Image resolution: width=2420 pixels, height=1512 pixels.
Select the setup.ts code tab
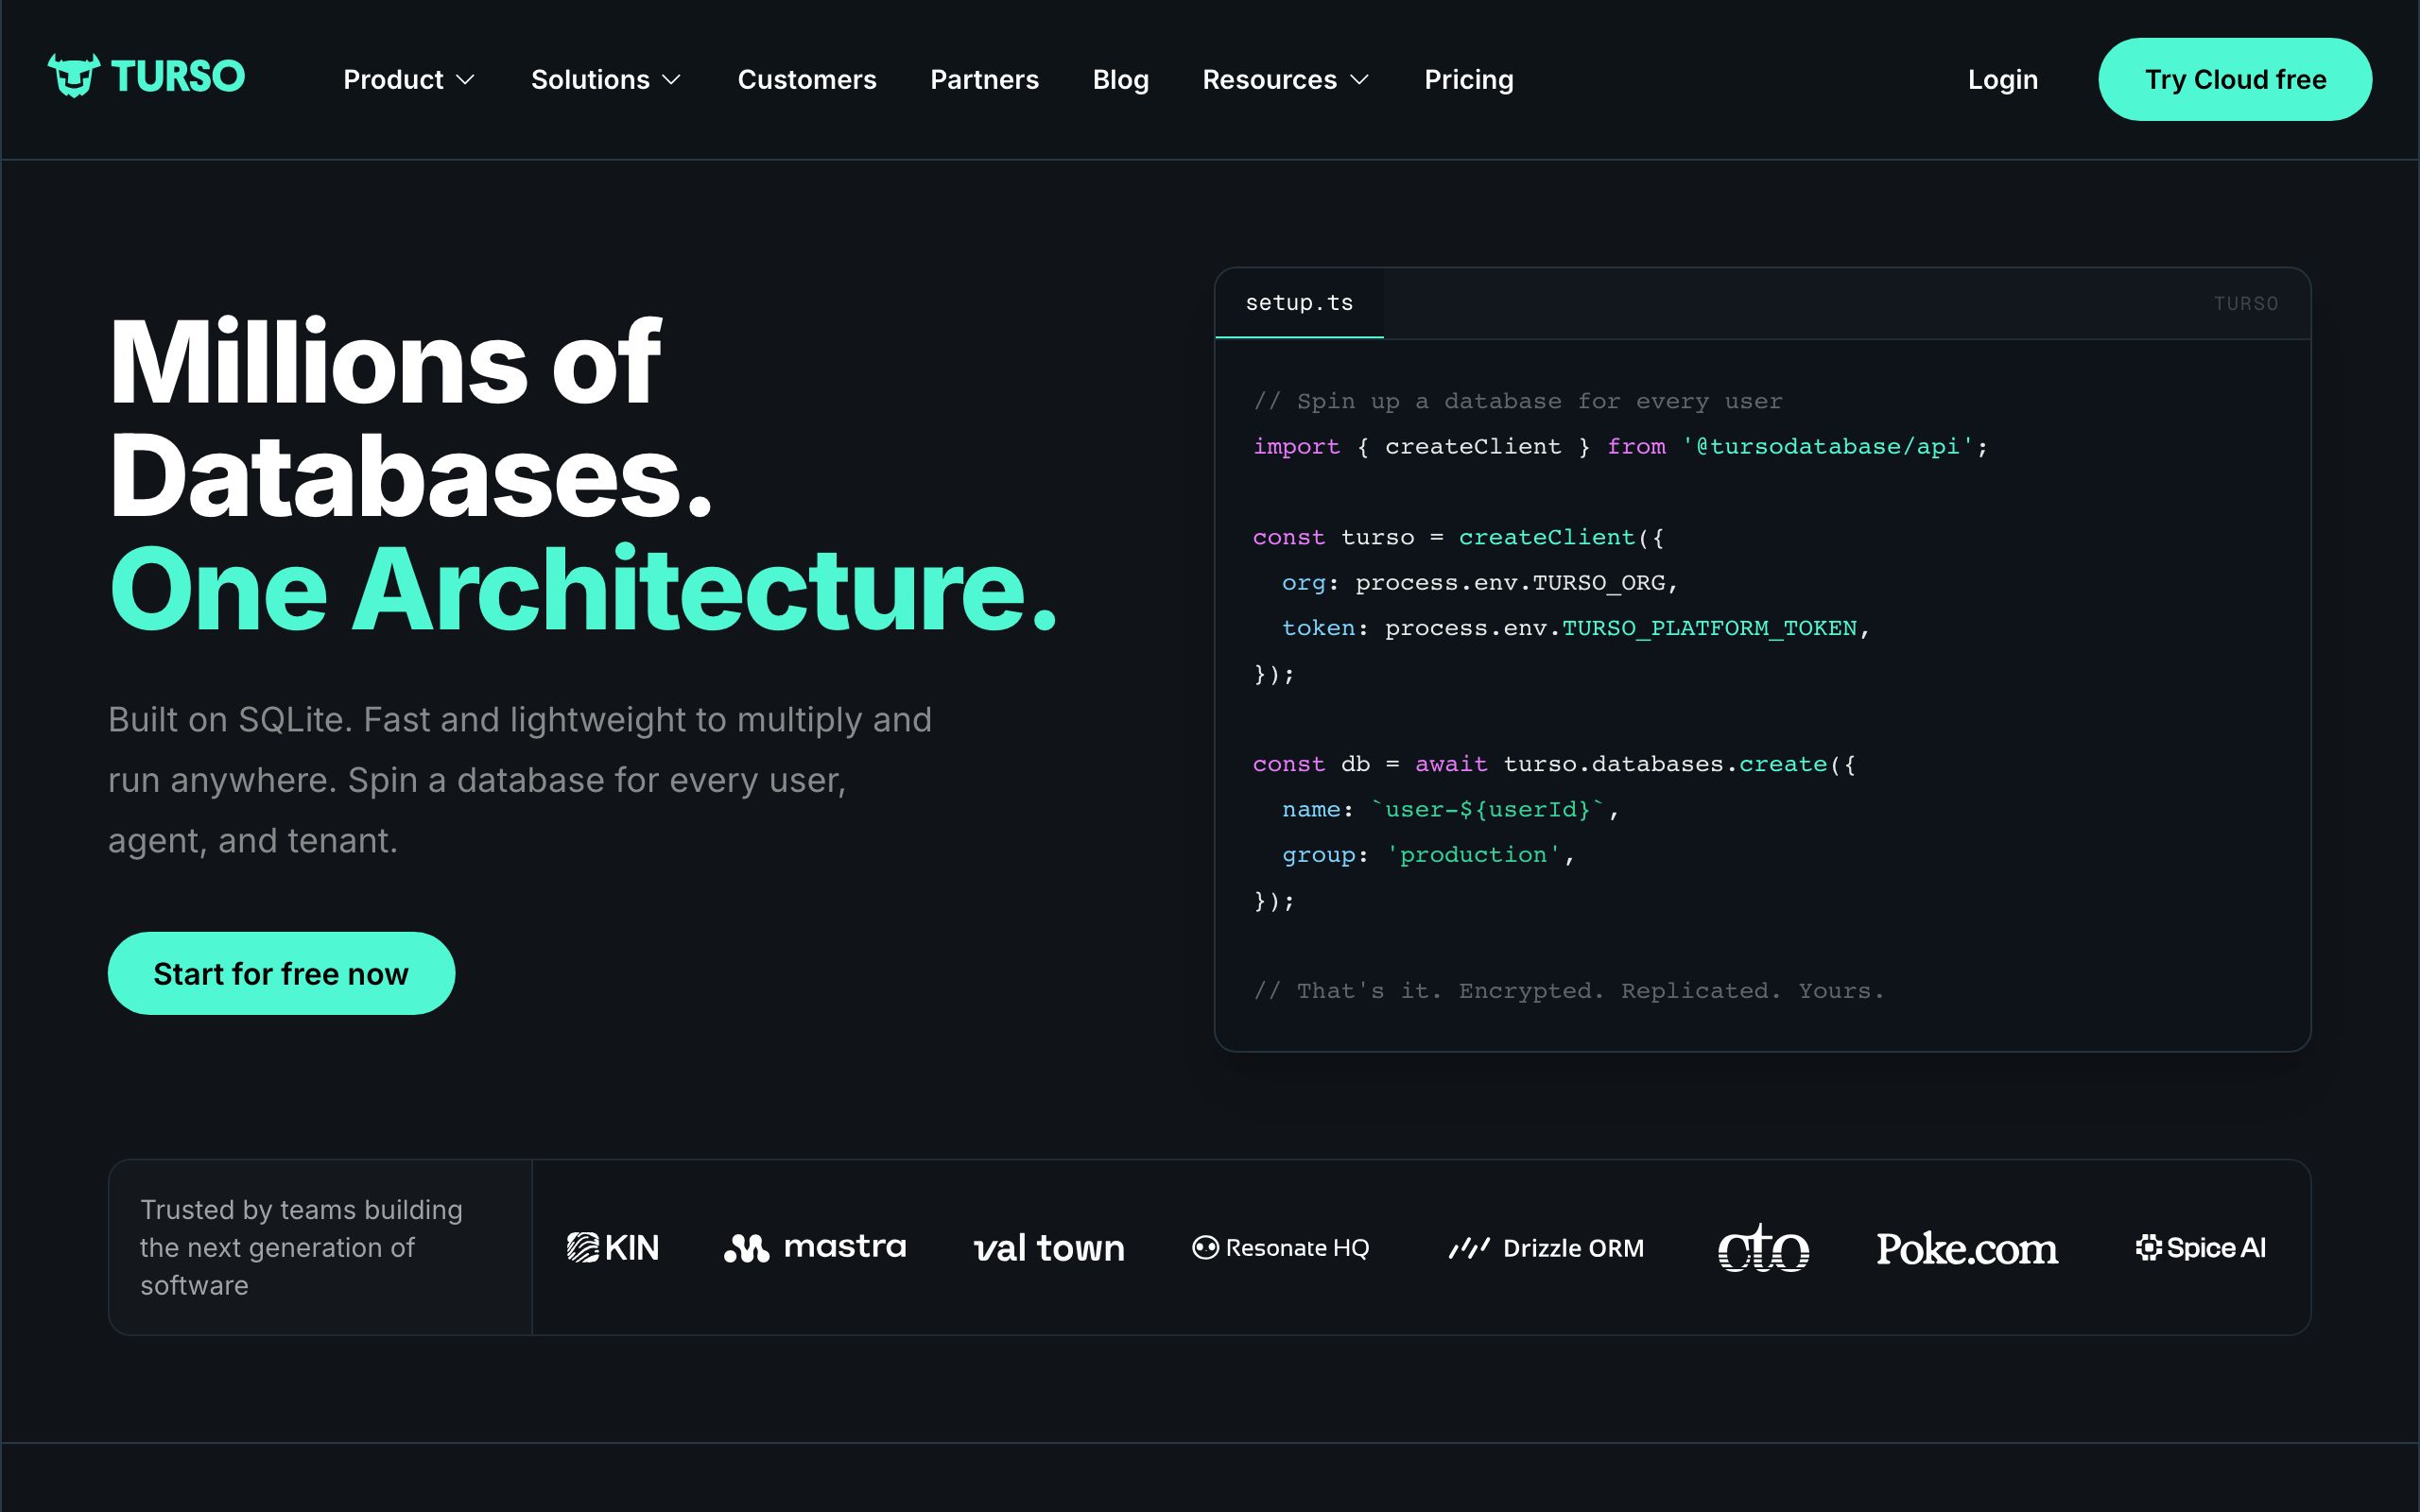pos(1299,303)
